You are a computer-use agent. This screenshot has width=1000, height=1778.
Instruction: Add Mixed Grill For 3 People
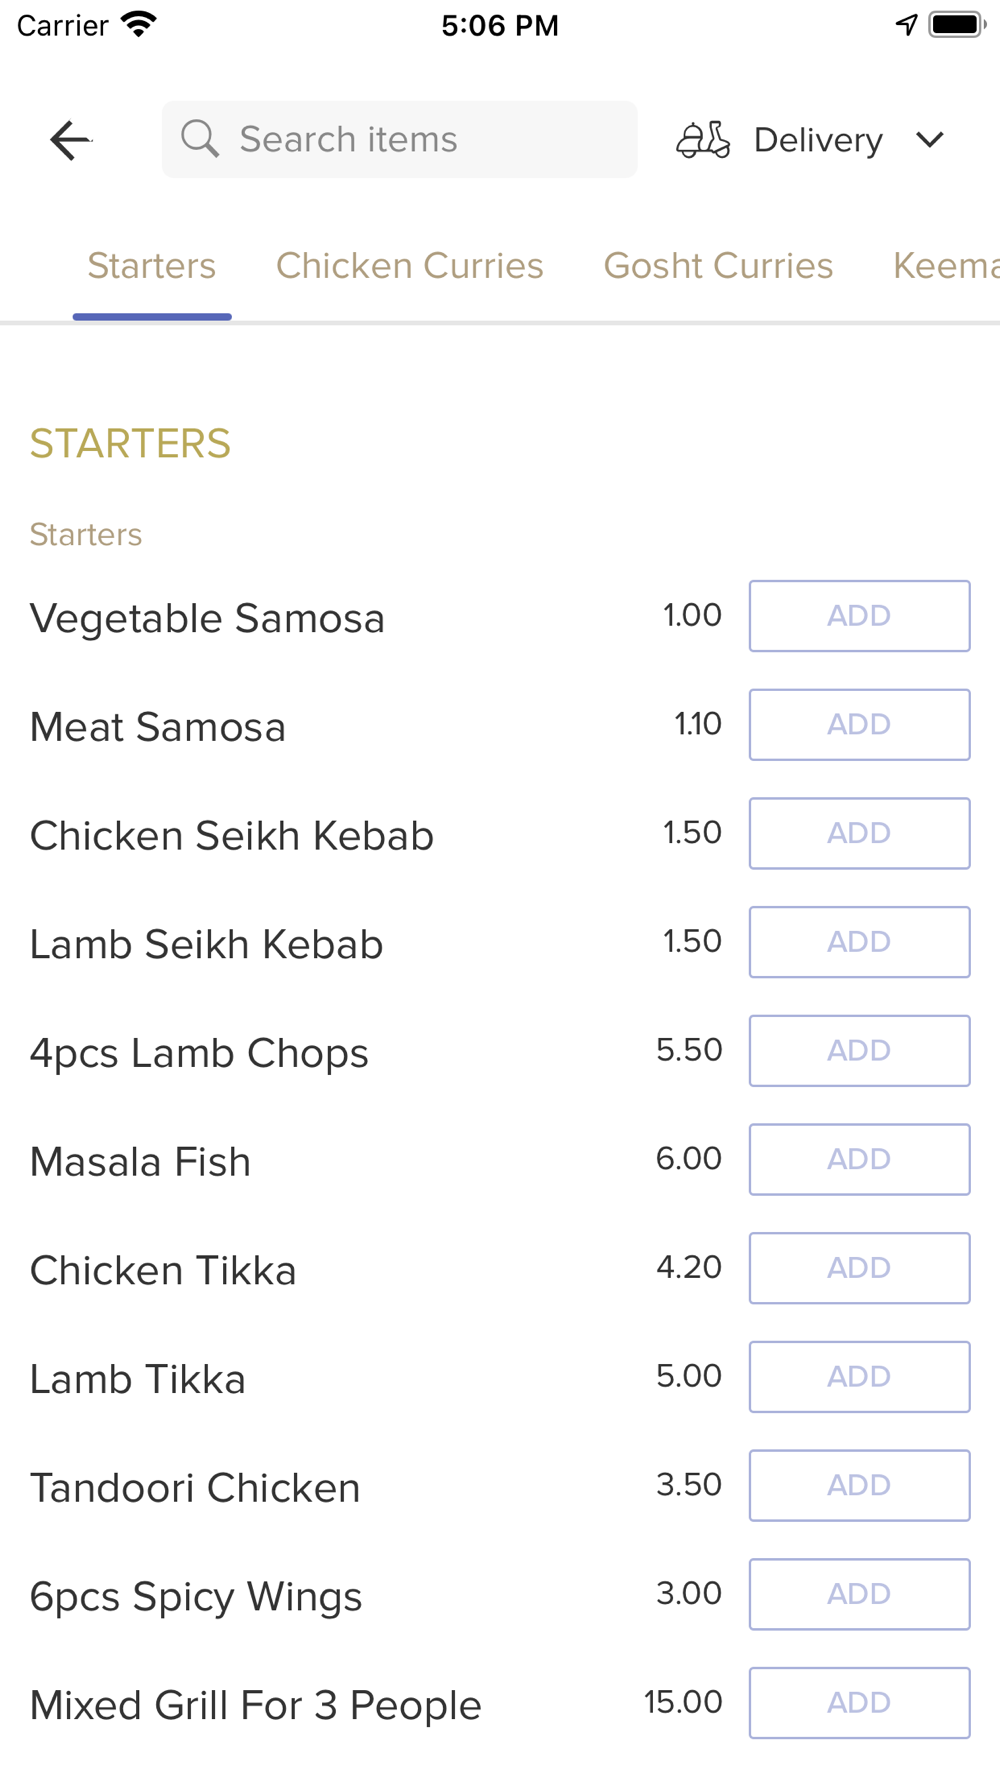pyautogui.click(x=859, y=1703)
